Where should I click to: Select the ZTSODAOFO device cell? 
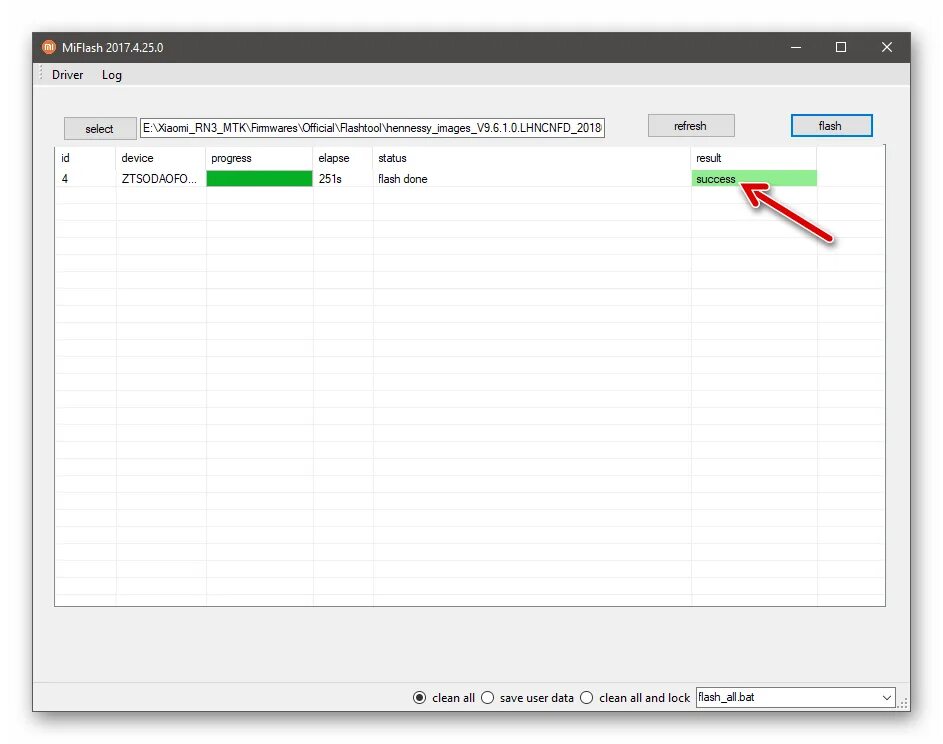[x=160, y=179]
